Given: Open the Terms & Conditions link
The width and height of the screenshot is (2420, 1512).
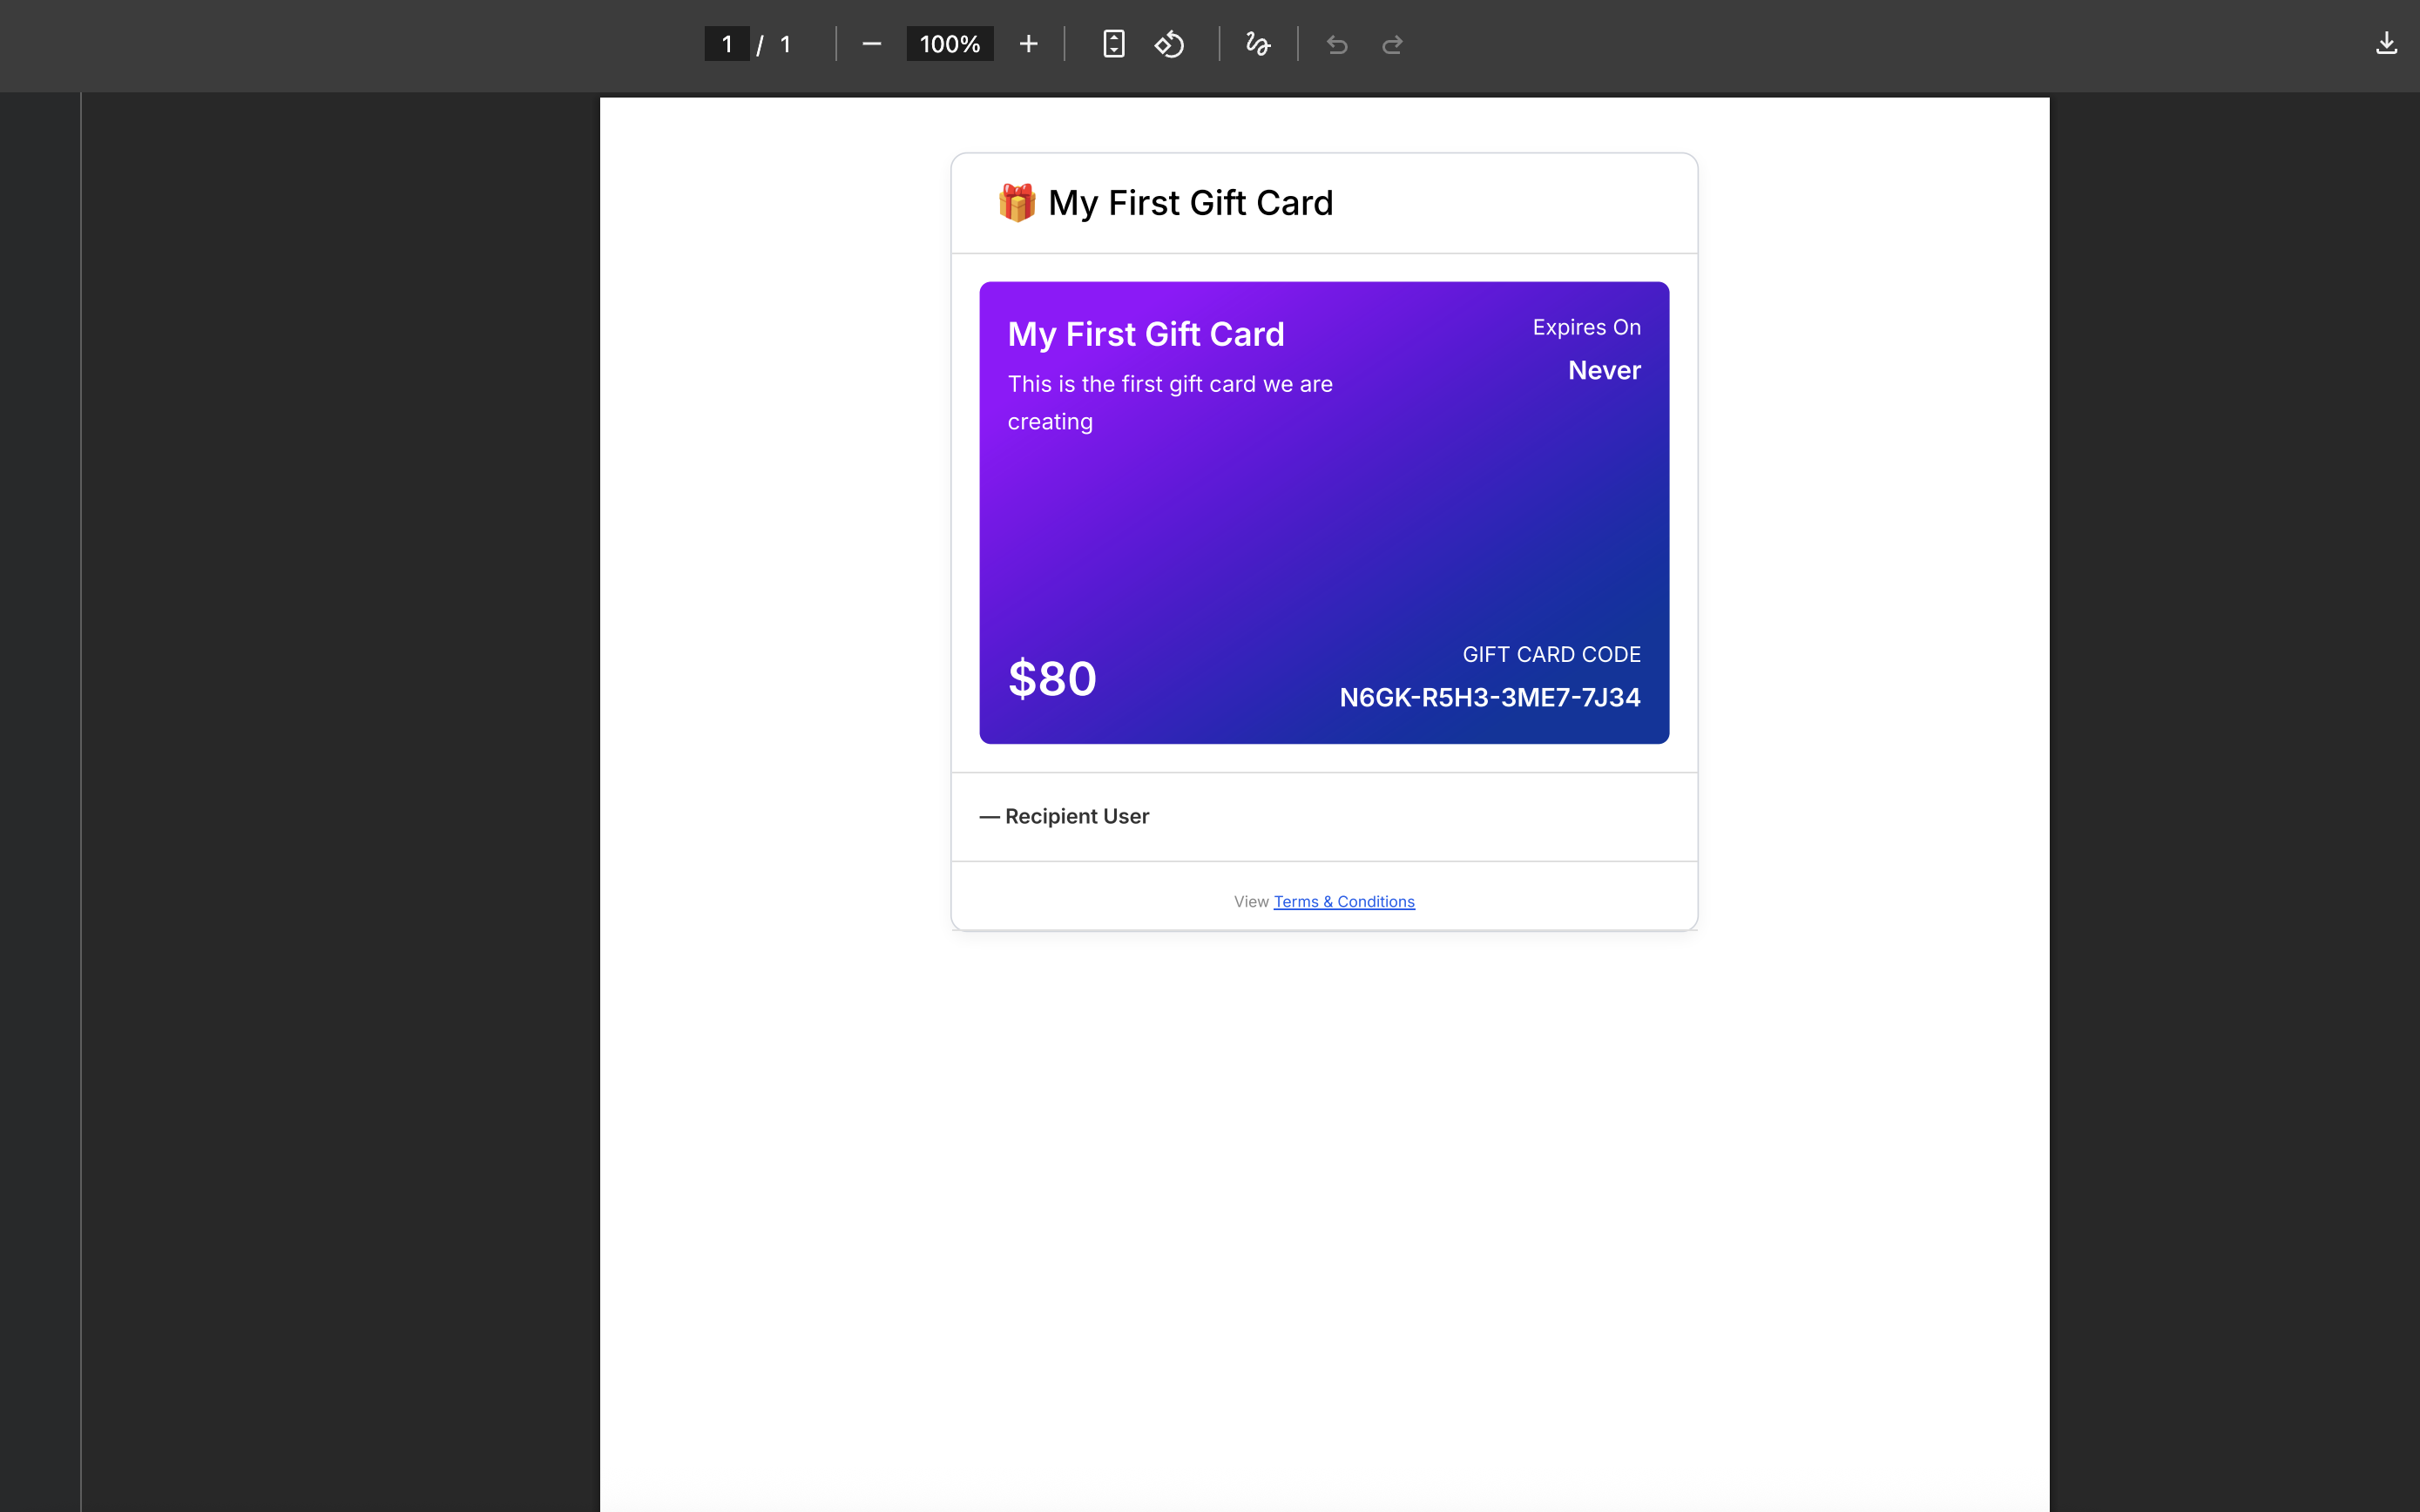Looking at the screenshot, I should point(1344,901).
